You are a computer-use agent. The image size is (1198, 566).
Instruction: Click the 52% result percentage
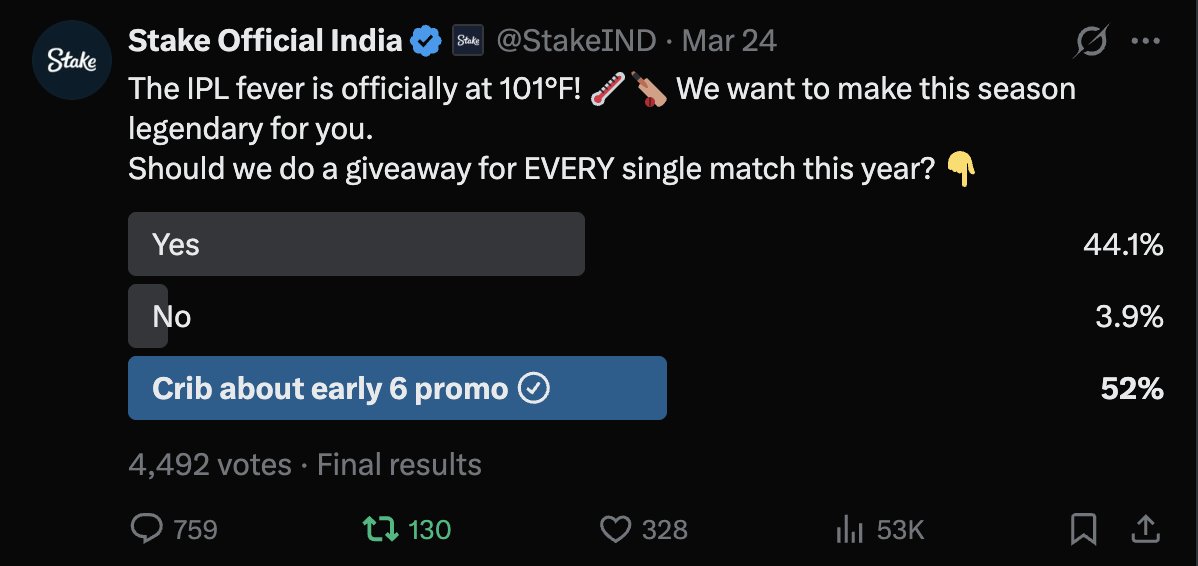coord(1132,389)
